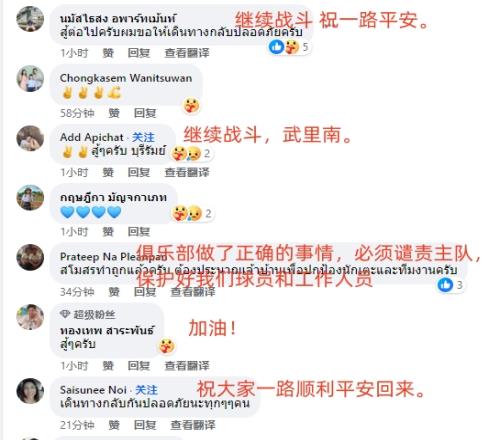Open first commenter's profile avatar

(x=30, y=19)
